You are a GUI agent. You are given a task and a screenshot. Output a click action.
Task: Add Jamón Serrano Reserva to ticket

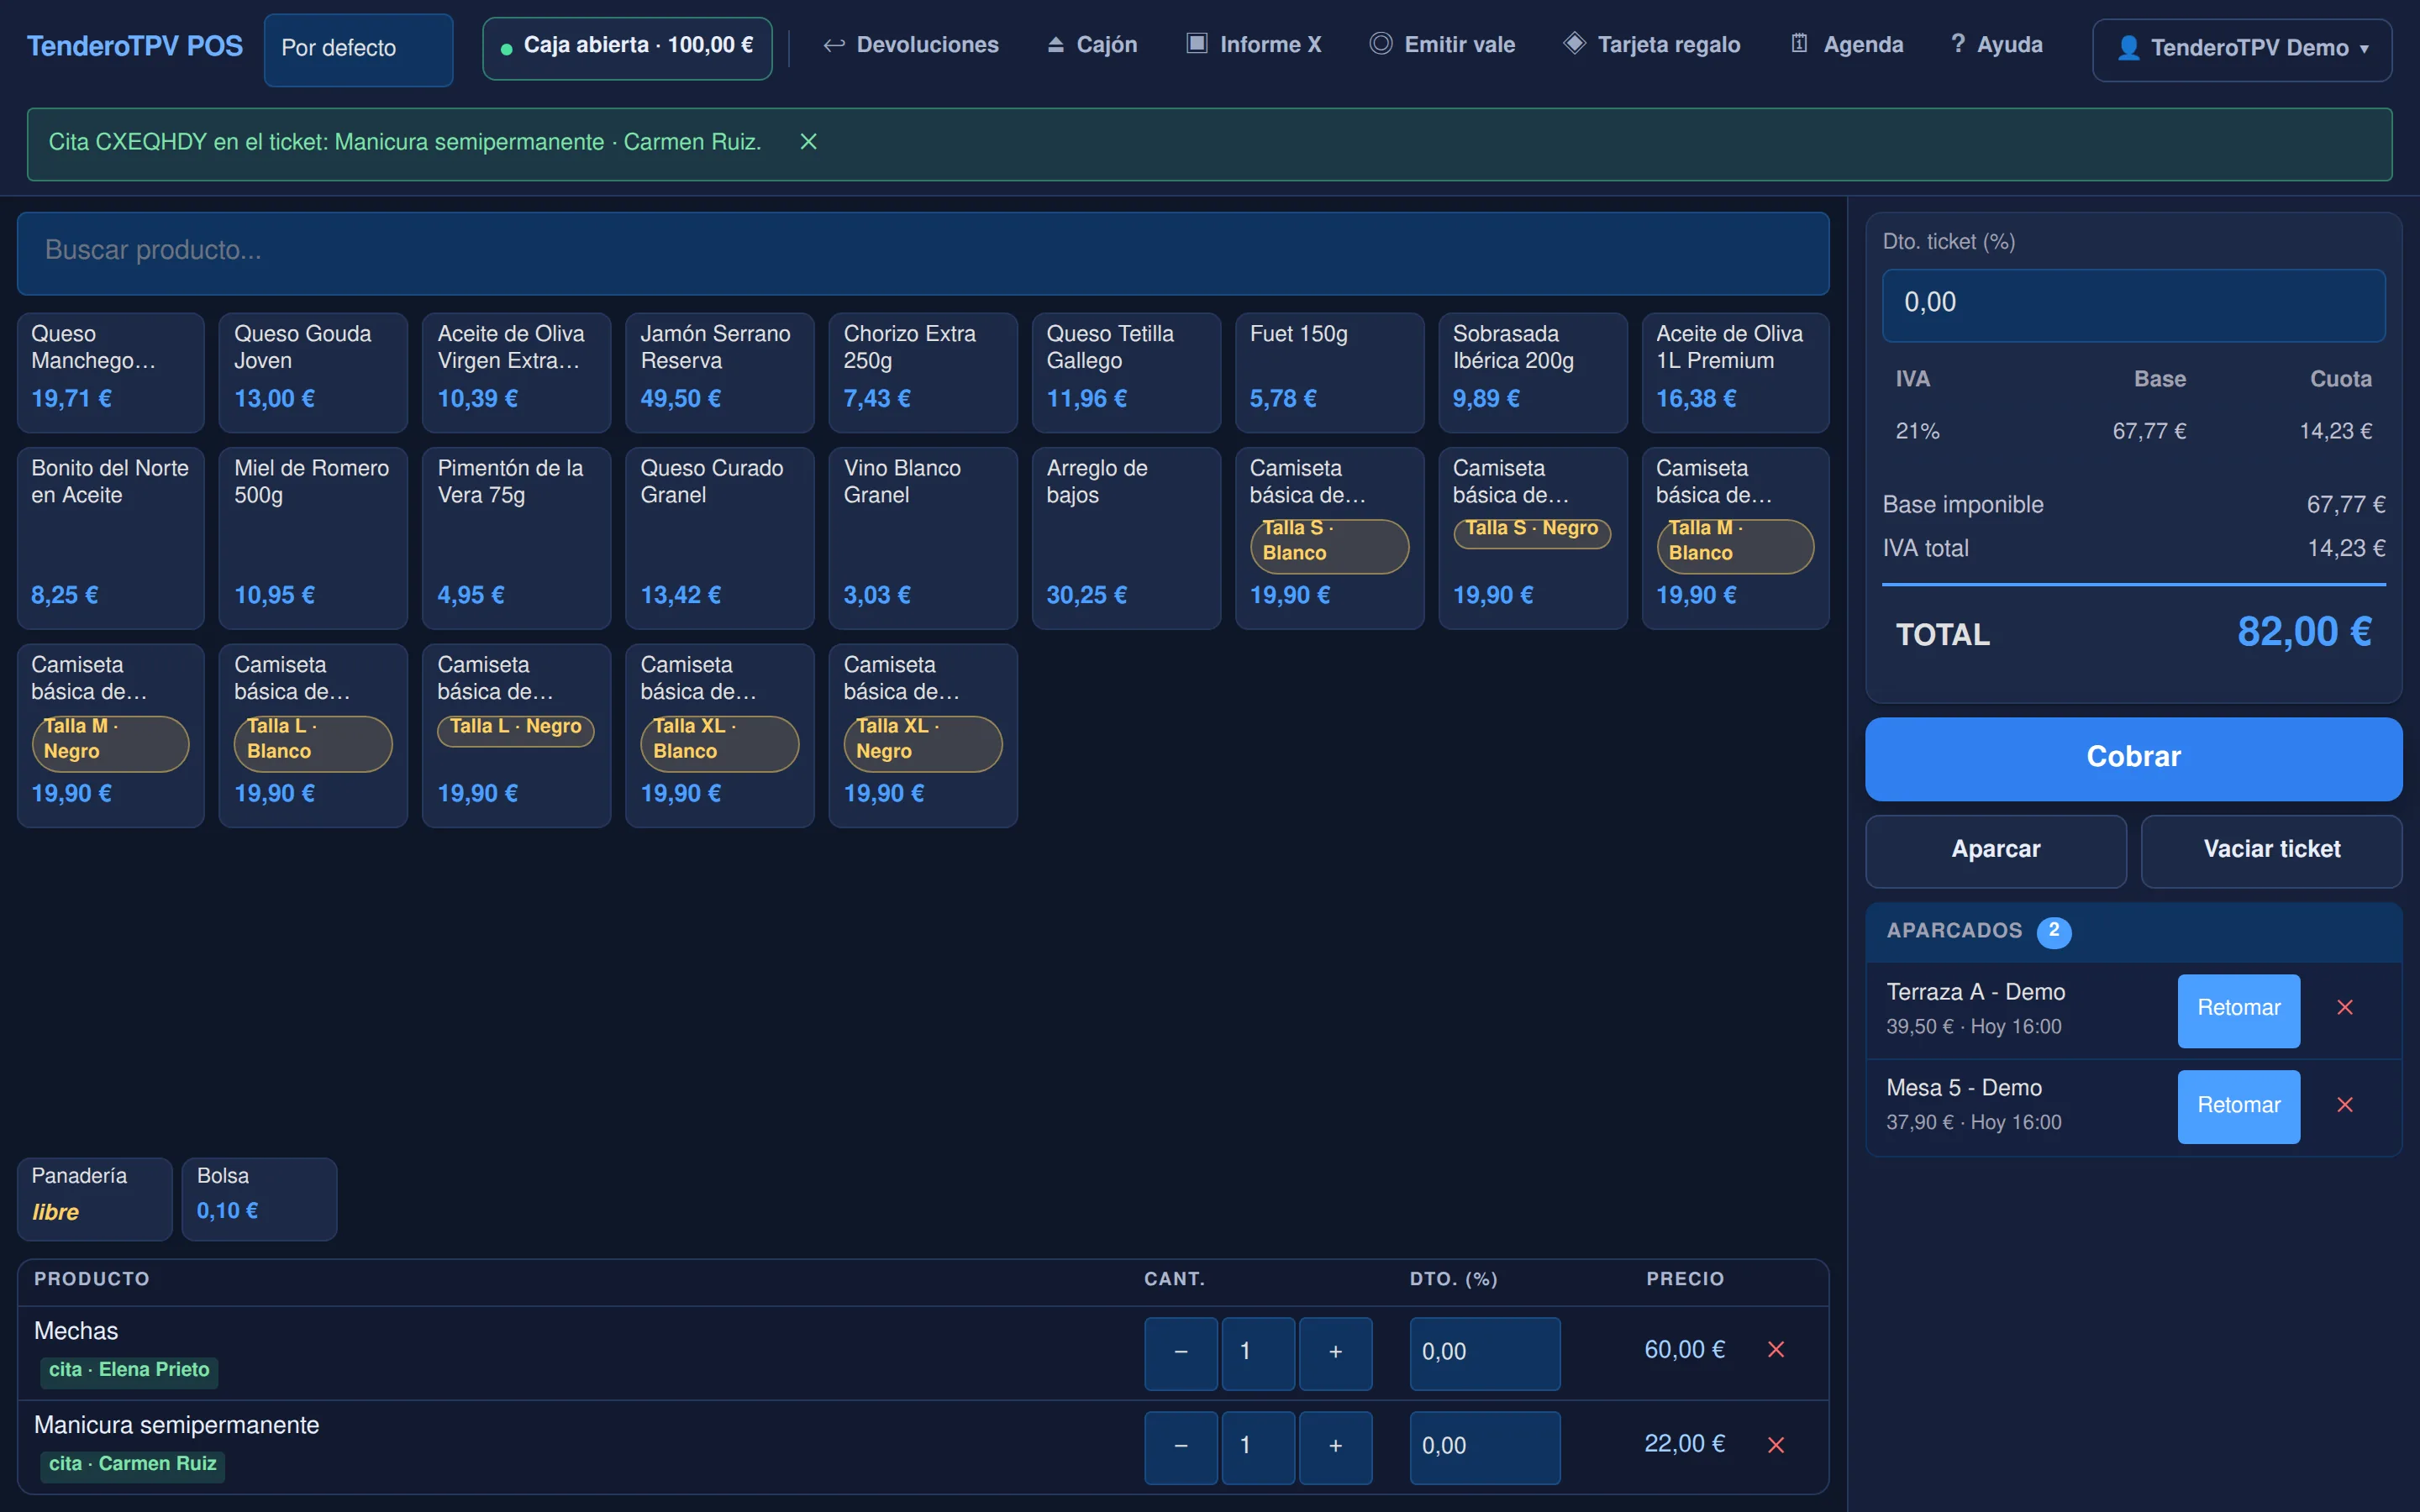[719, 372]
